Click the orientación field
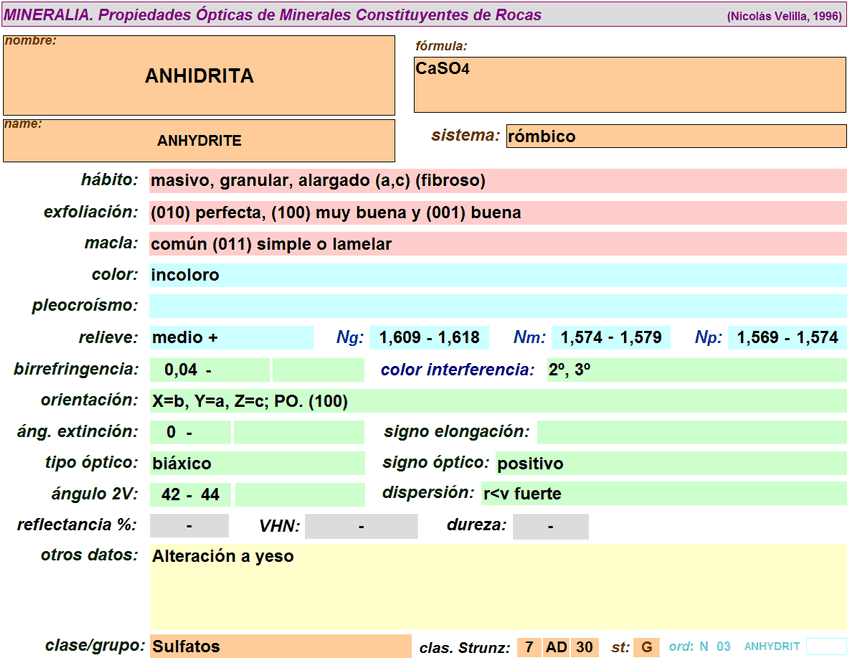This screenshot has height=661, width=850. click(x=497, y=401)
